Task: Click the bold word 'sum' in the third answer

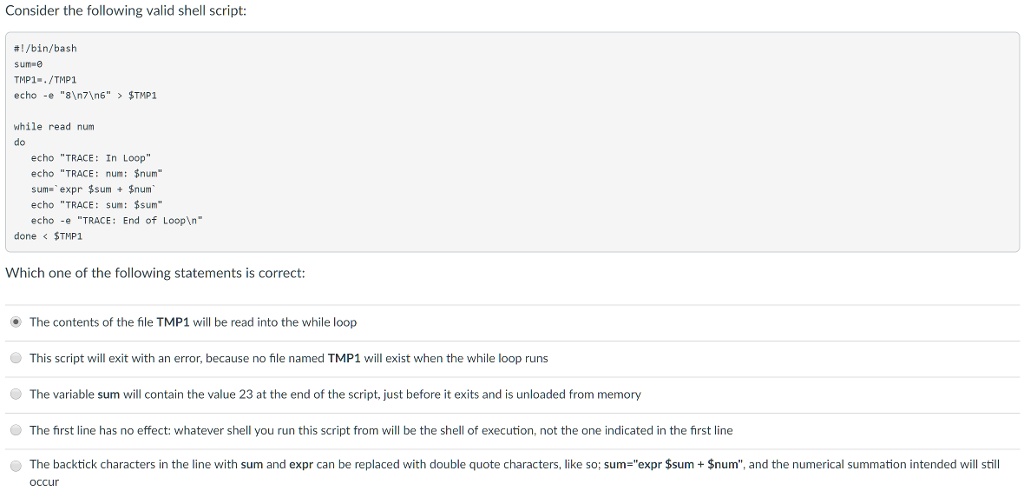Action: [x=108, y=394]
